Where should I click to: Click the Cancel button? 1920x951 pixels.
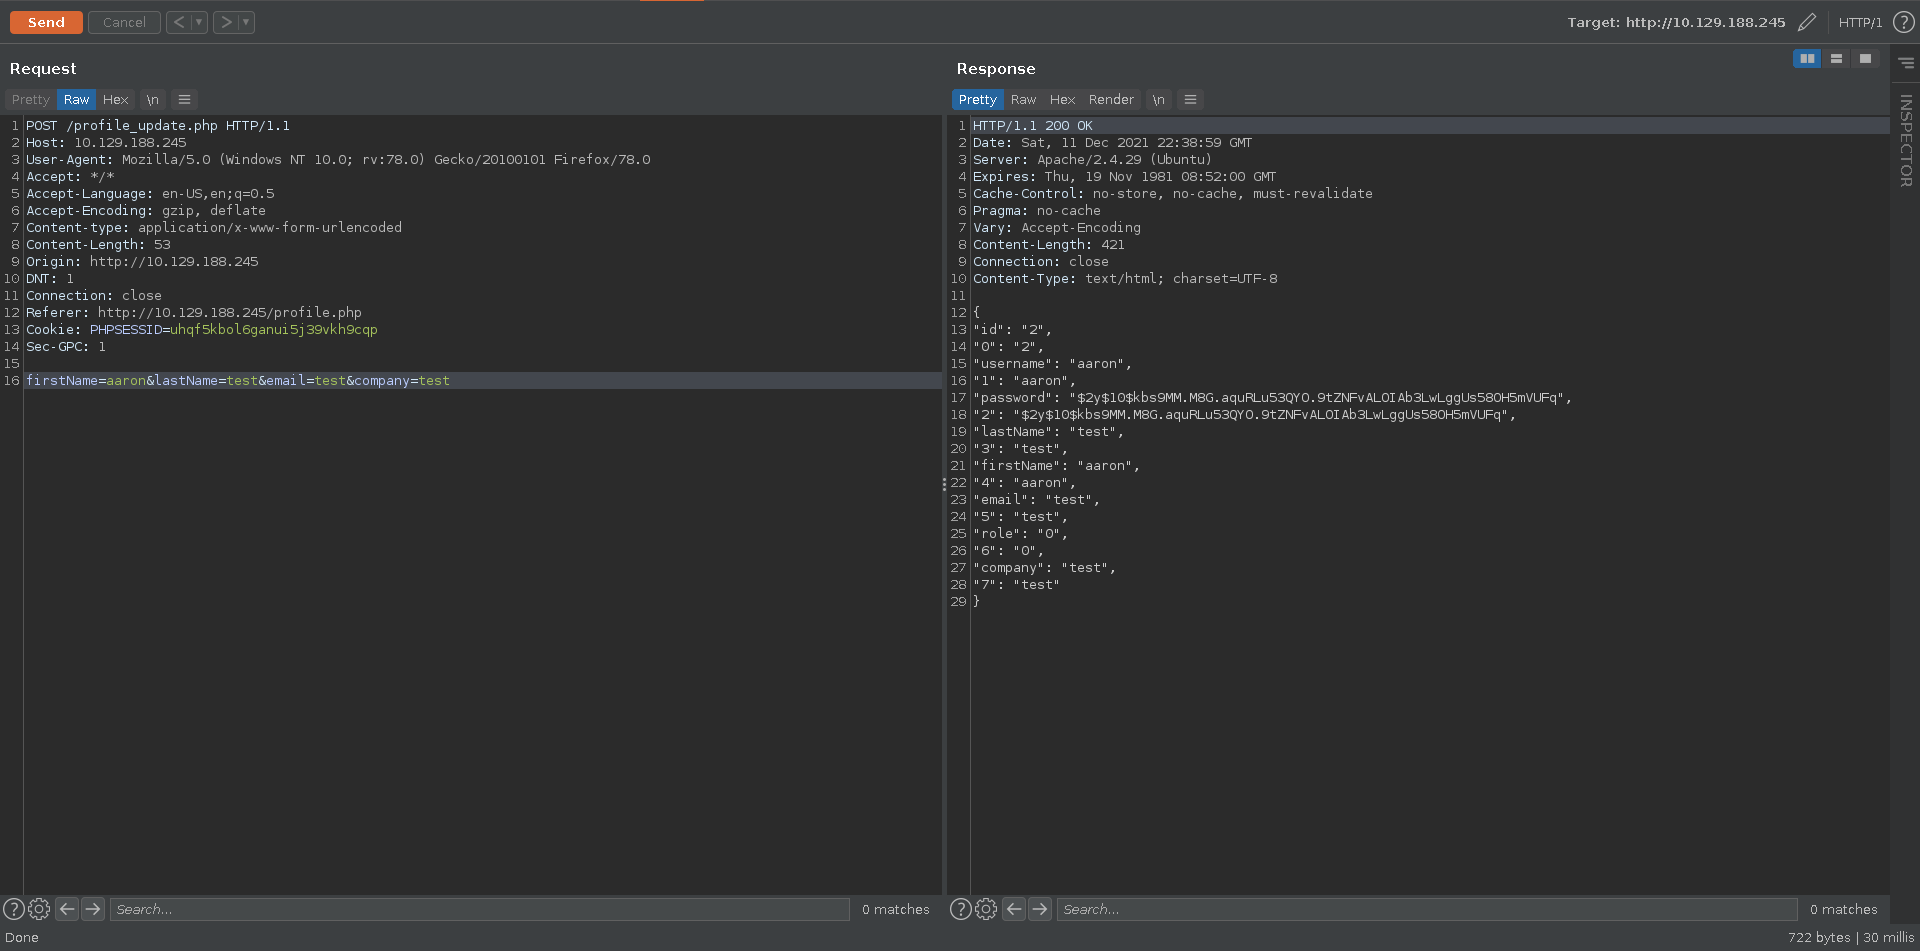pyautogui.click(x=124, y=22)
